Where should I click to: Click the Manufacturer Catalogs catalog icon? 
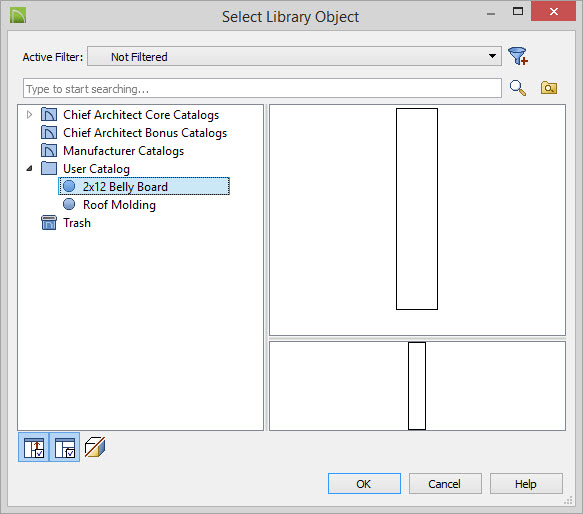pyautogui.click(x=49, y=151)
